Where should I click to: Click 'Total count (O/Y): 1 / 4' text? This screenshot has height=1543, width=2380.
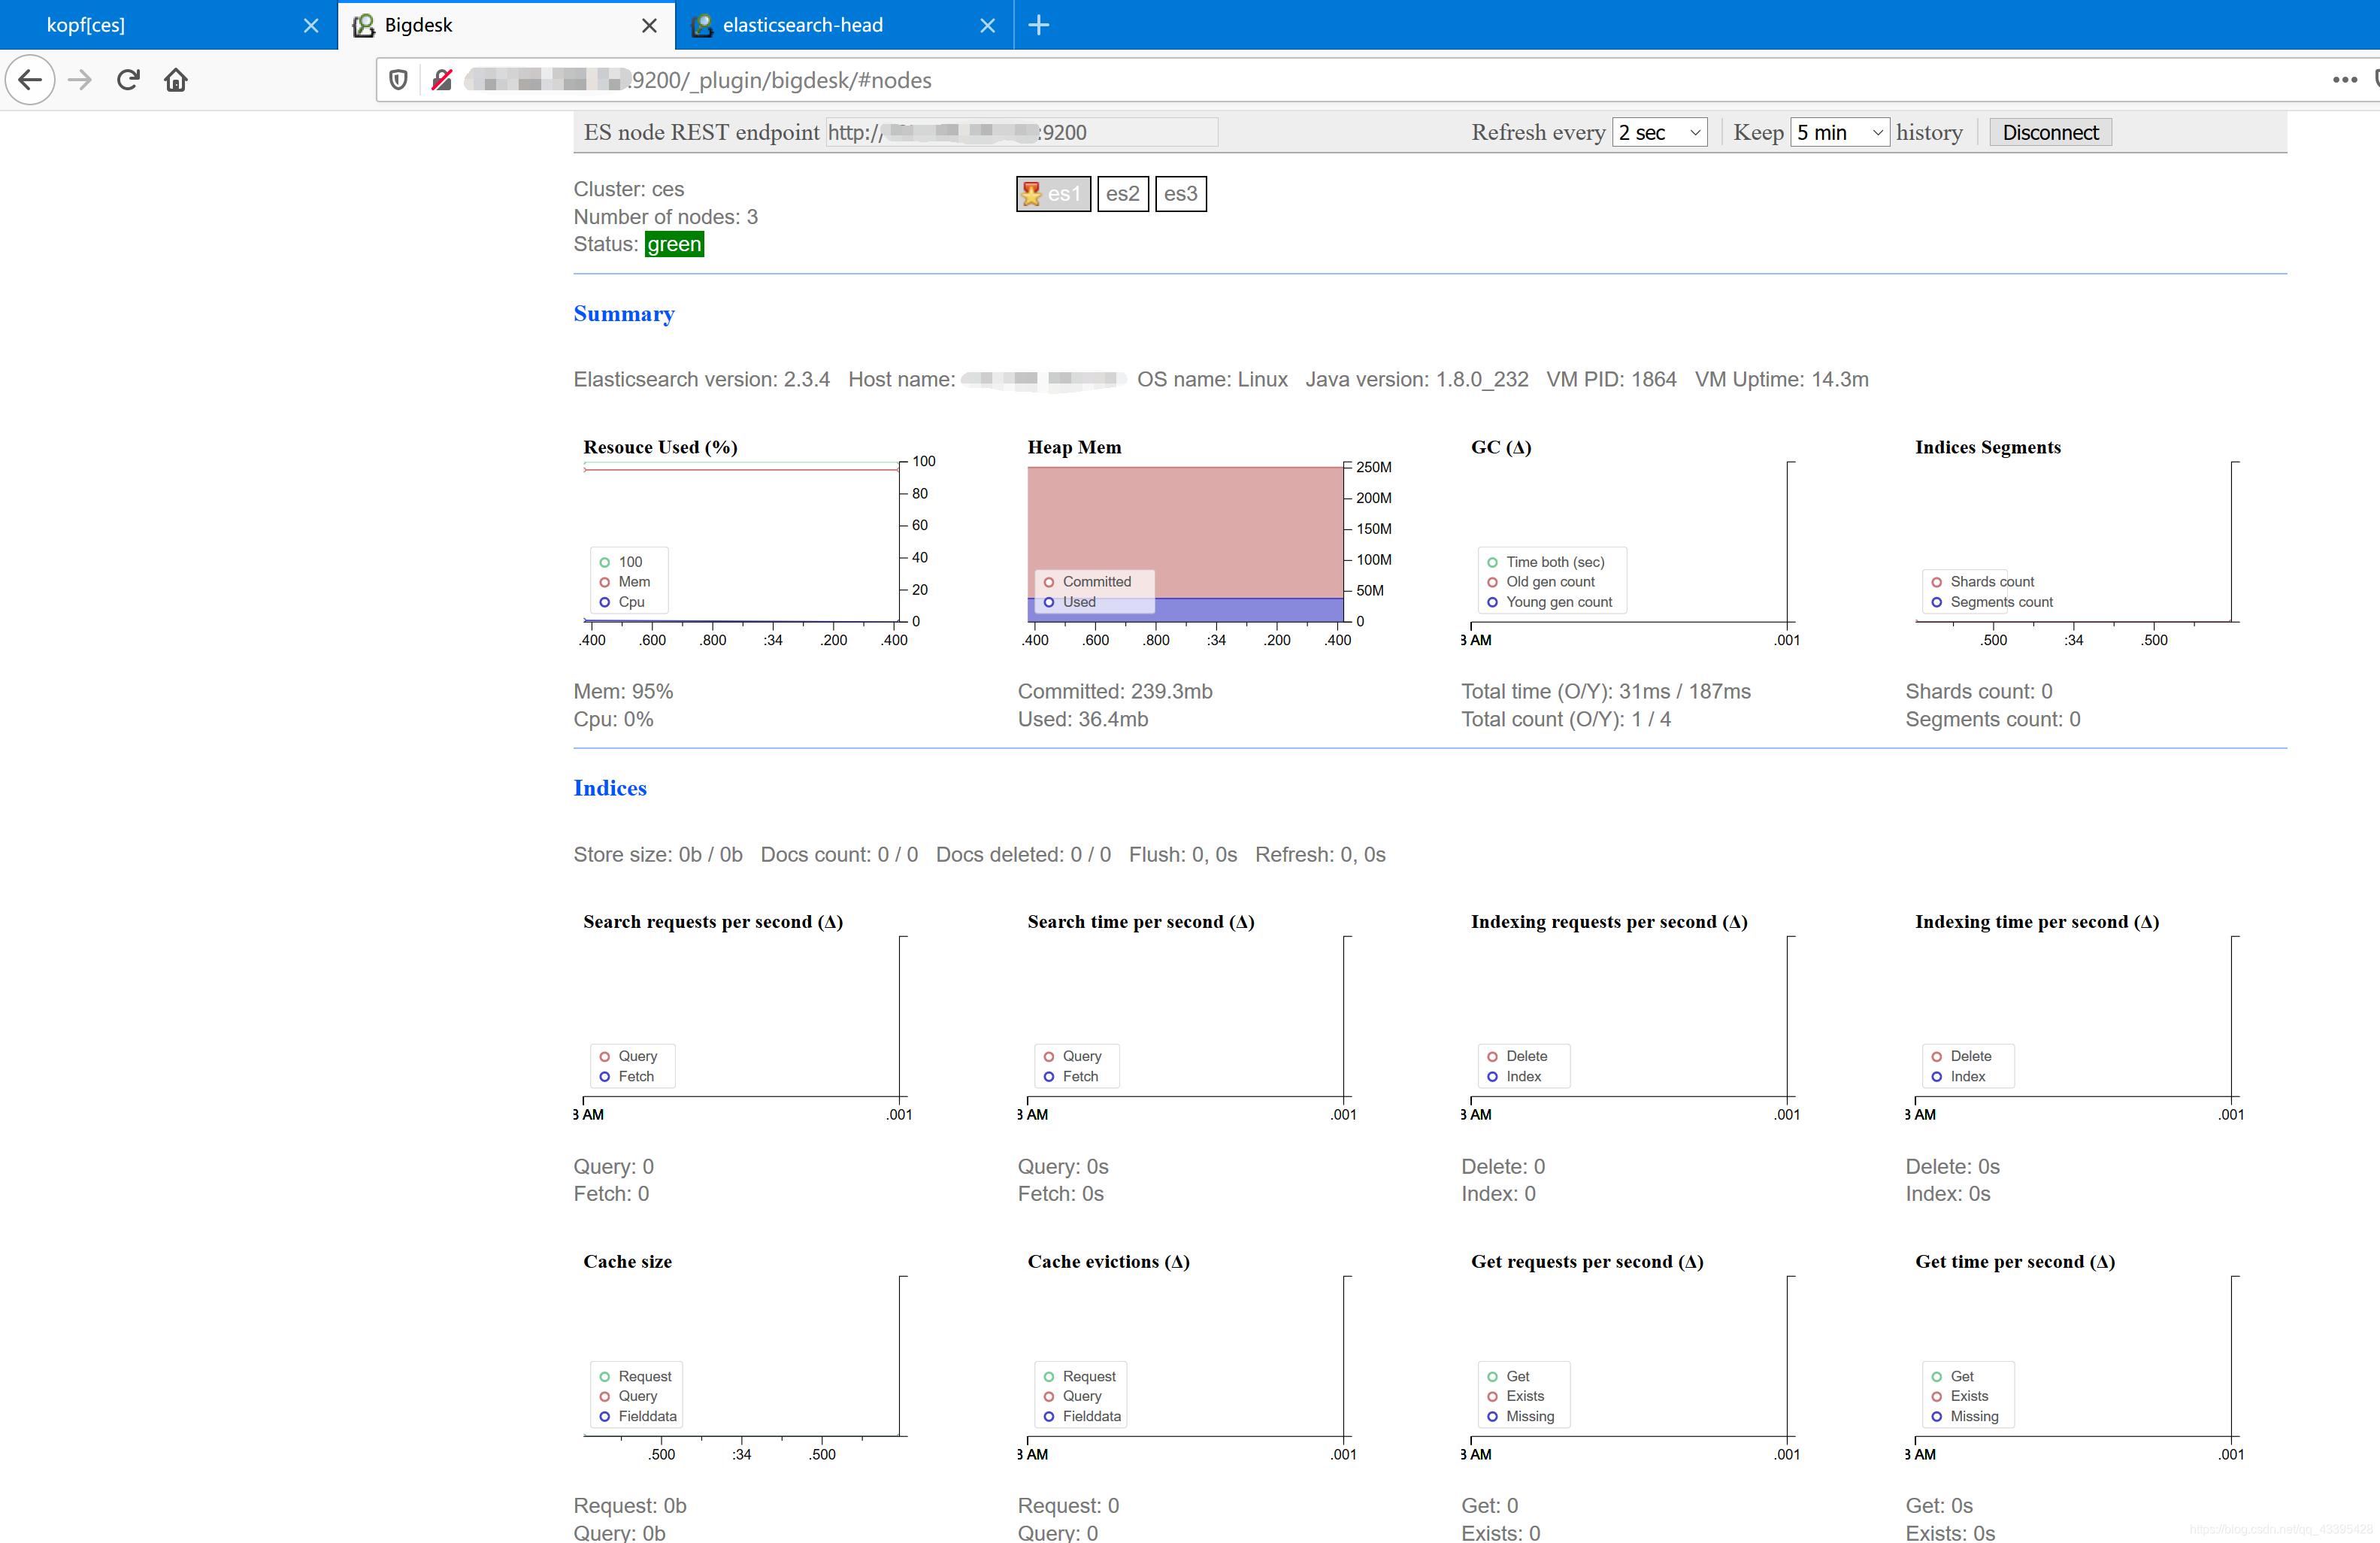(1566, 719)
